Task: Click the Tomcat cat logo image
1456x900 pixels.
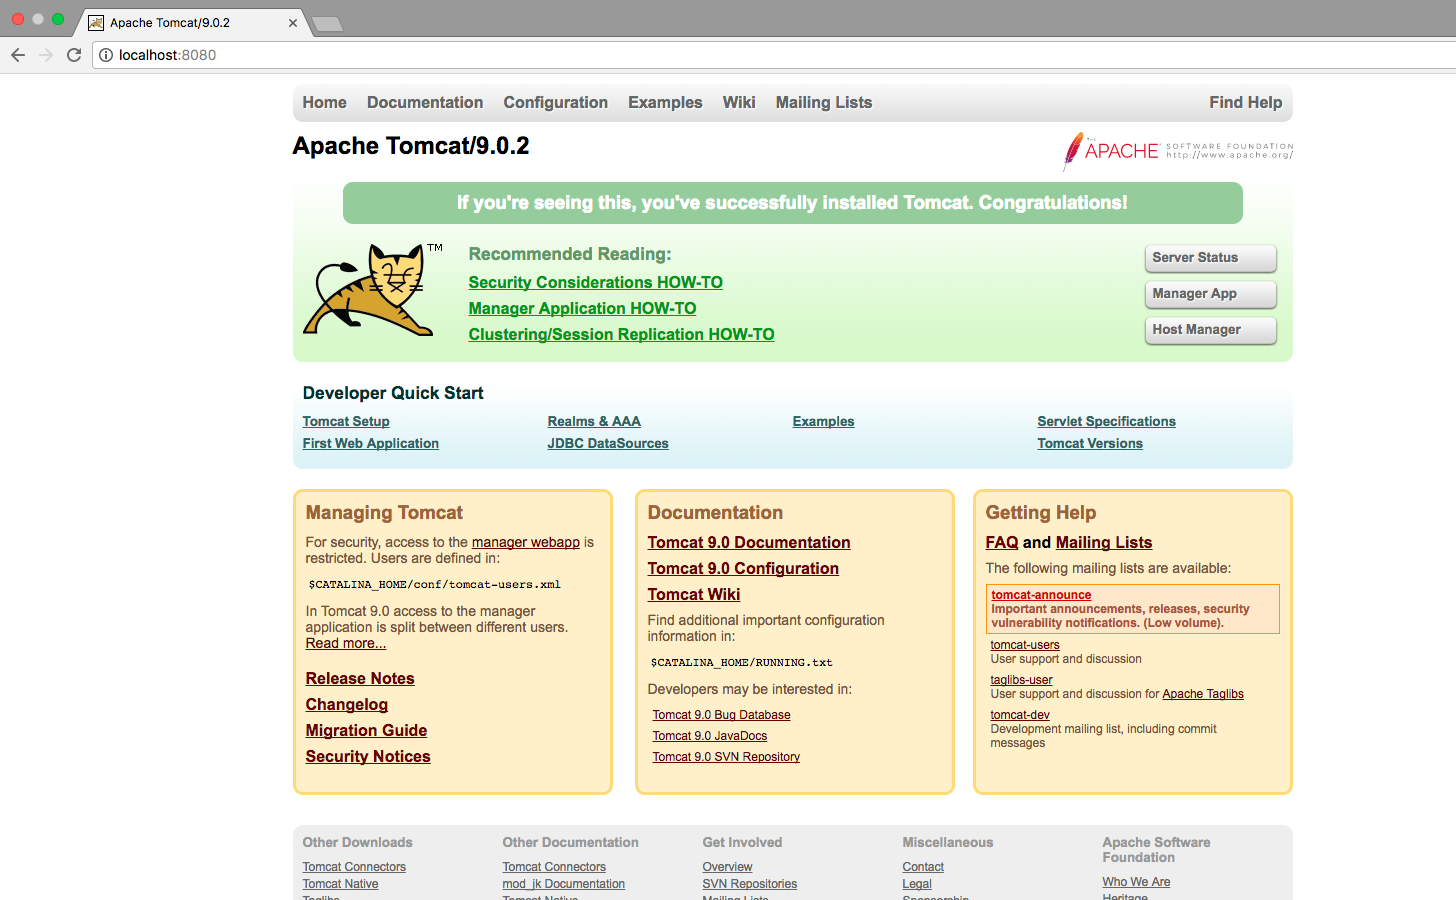Action: 373,289
